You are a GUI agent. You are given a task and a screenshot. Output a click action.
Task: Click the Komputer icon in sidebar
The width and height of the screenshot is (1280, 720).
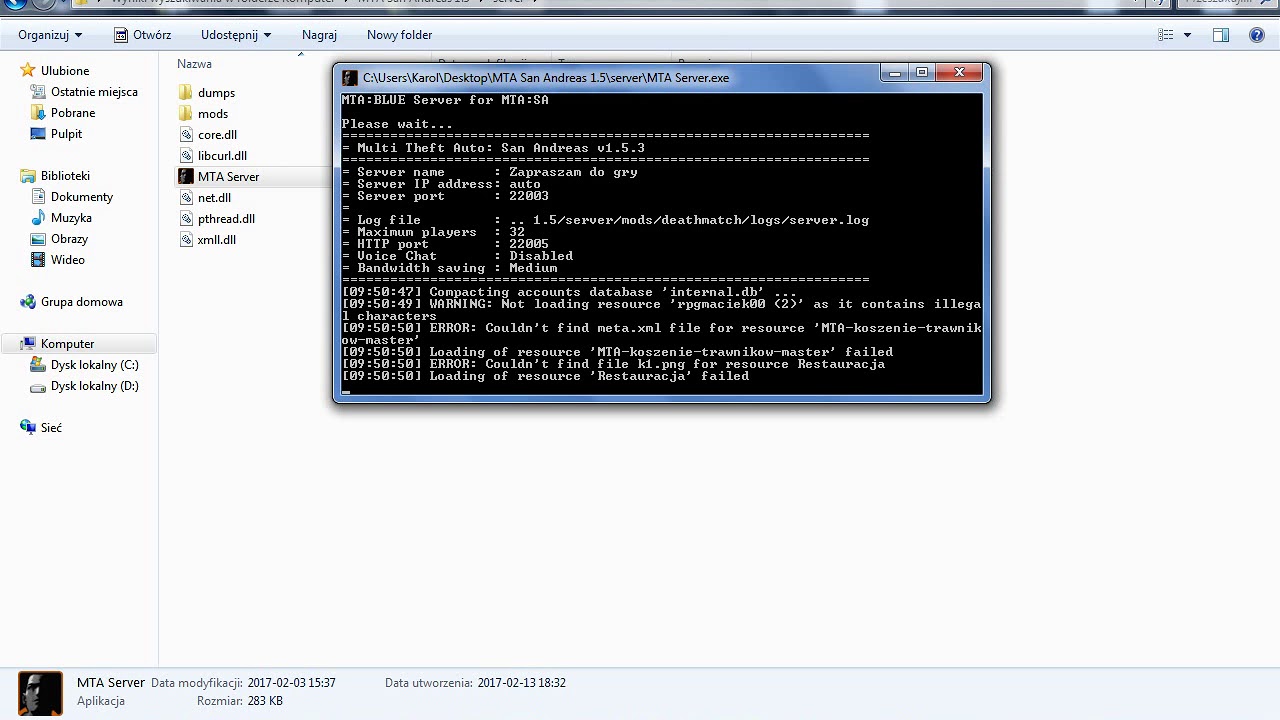point(28,343)
